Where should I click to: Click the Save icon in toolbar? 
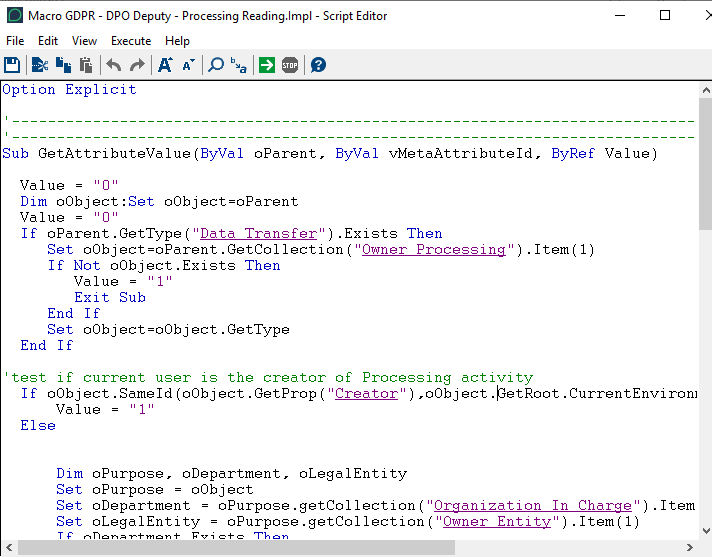pos(12,65)
